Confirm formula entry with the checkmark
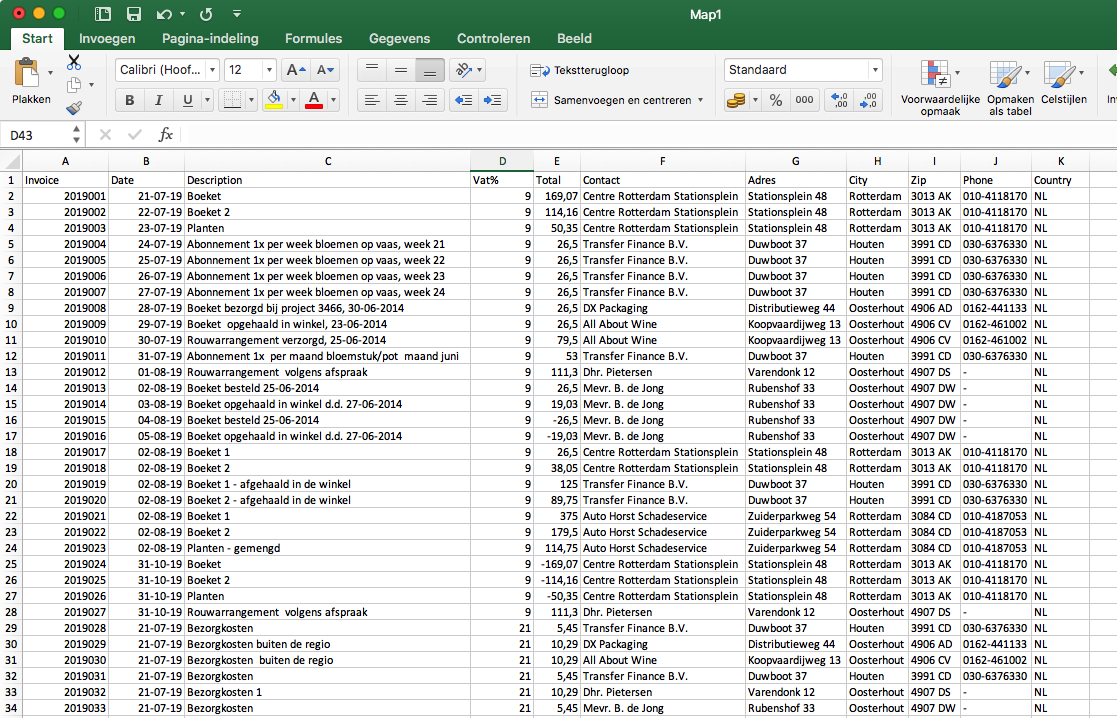Image resolution: width=1117 pixels, height=718 pixels. click(135, 135)
